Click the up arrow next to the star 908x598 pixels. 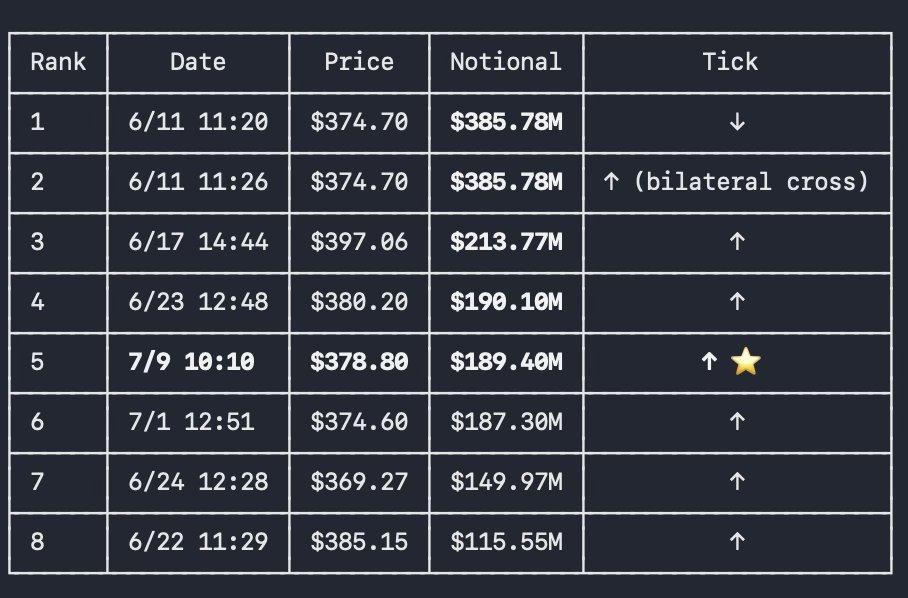point(709,362)
